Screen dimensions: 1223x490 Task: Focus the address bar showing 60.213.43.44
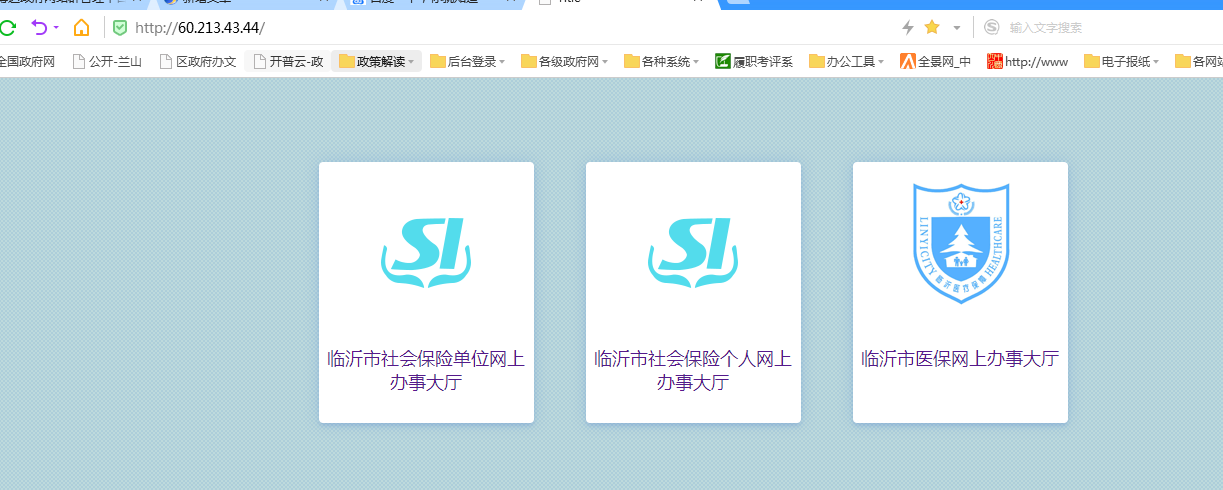tap(500, 27)
